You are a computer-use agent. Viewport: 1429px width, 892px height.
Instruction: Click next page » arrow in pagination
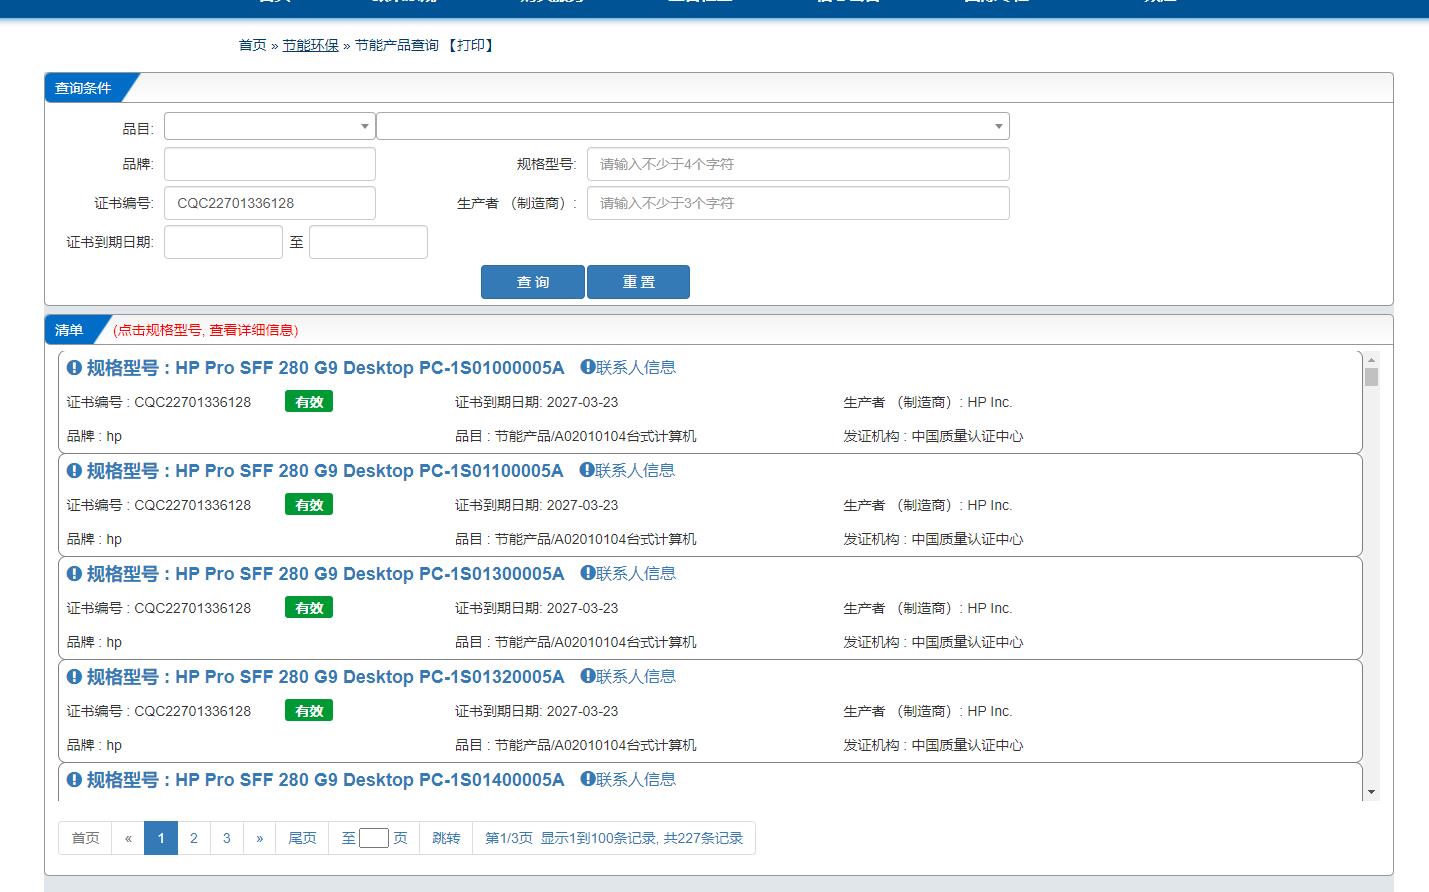[260, 838]
